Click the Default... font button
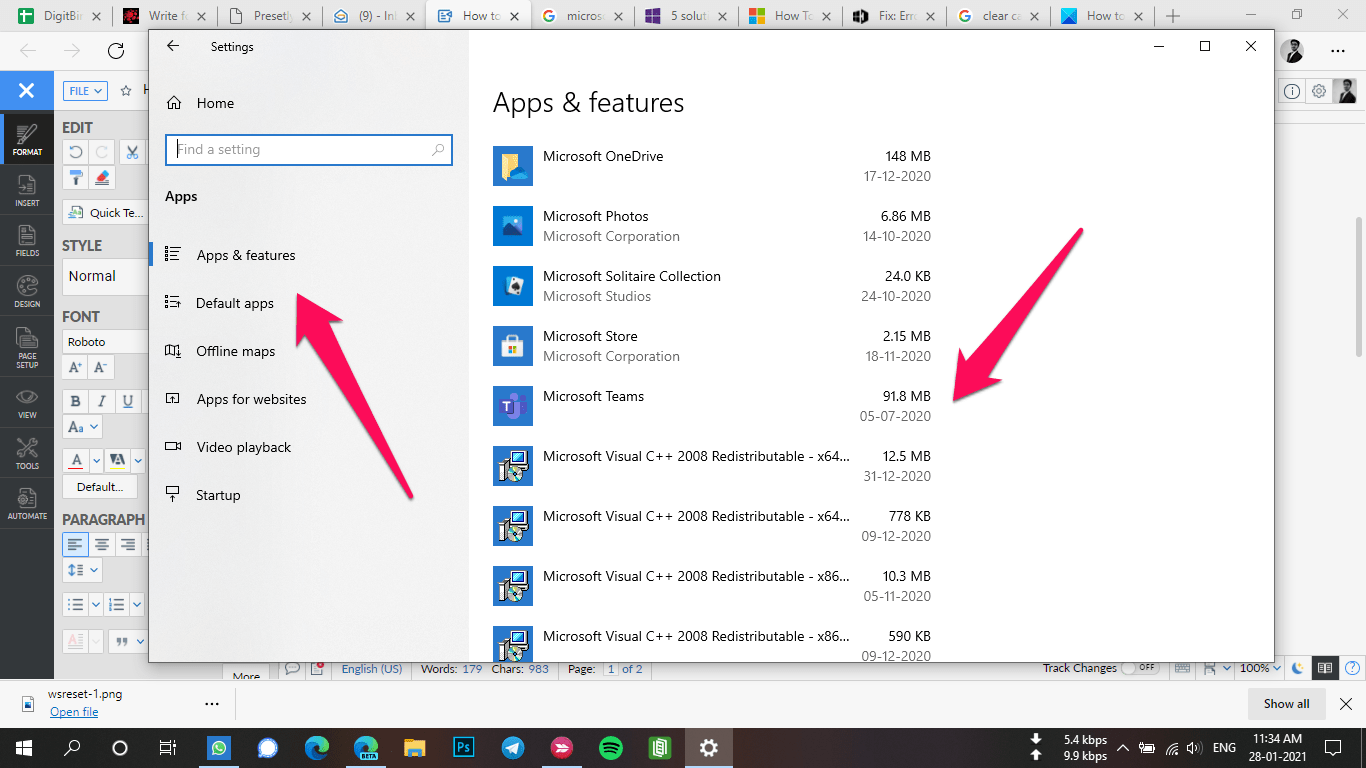This screenshot has width=1366, height=768. tap(100, 487)
